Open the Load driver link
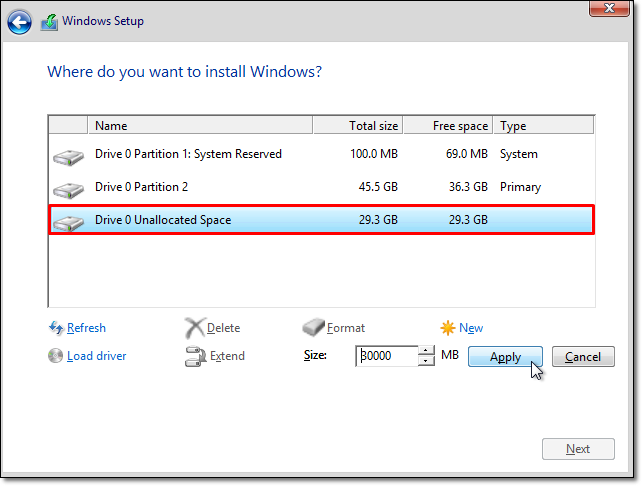 point(97,356)
